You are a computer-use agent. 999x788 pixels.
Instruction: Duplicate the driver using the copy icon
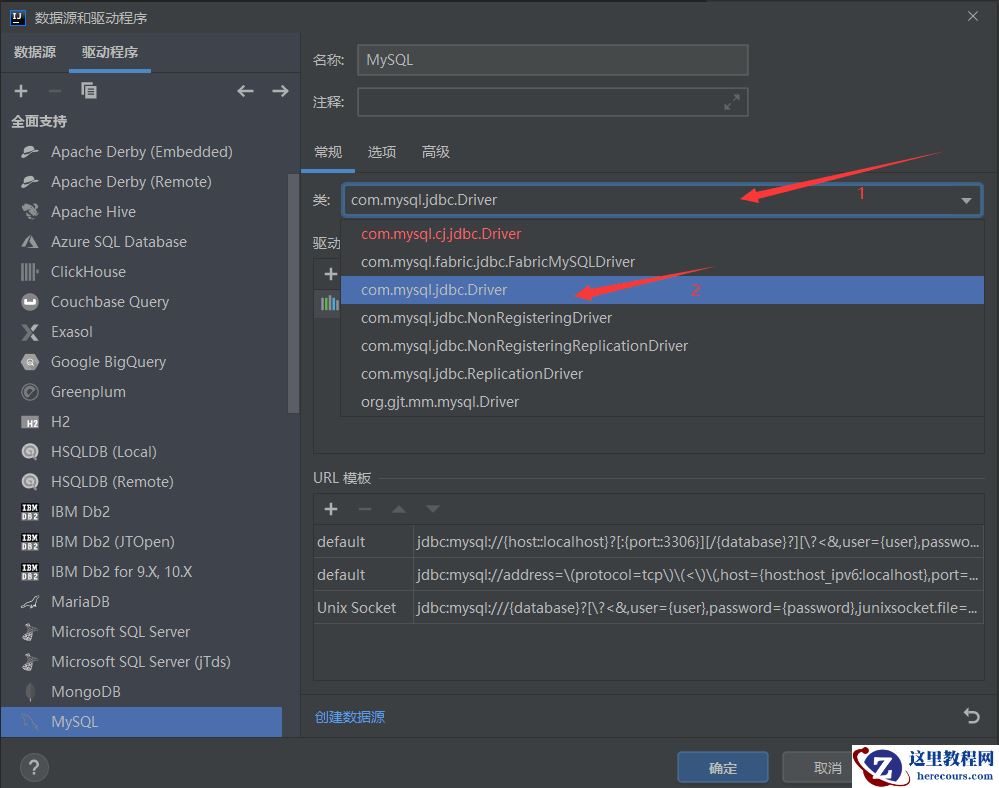(x=88, y=90)
